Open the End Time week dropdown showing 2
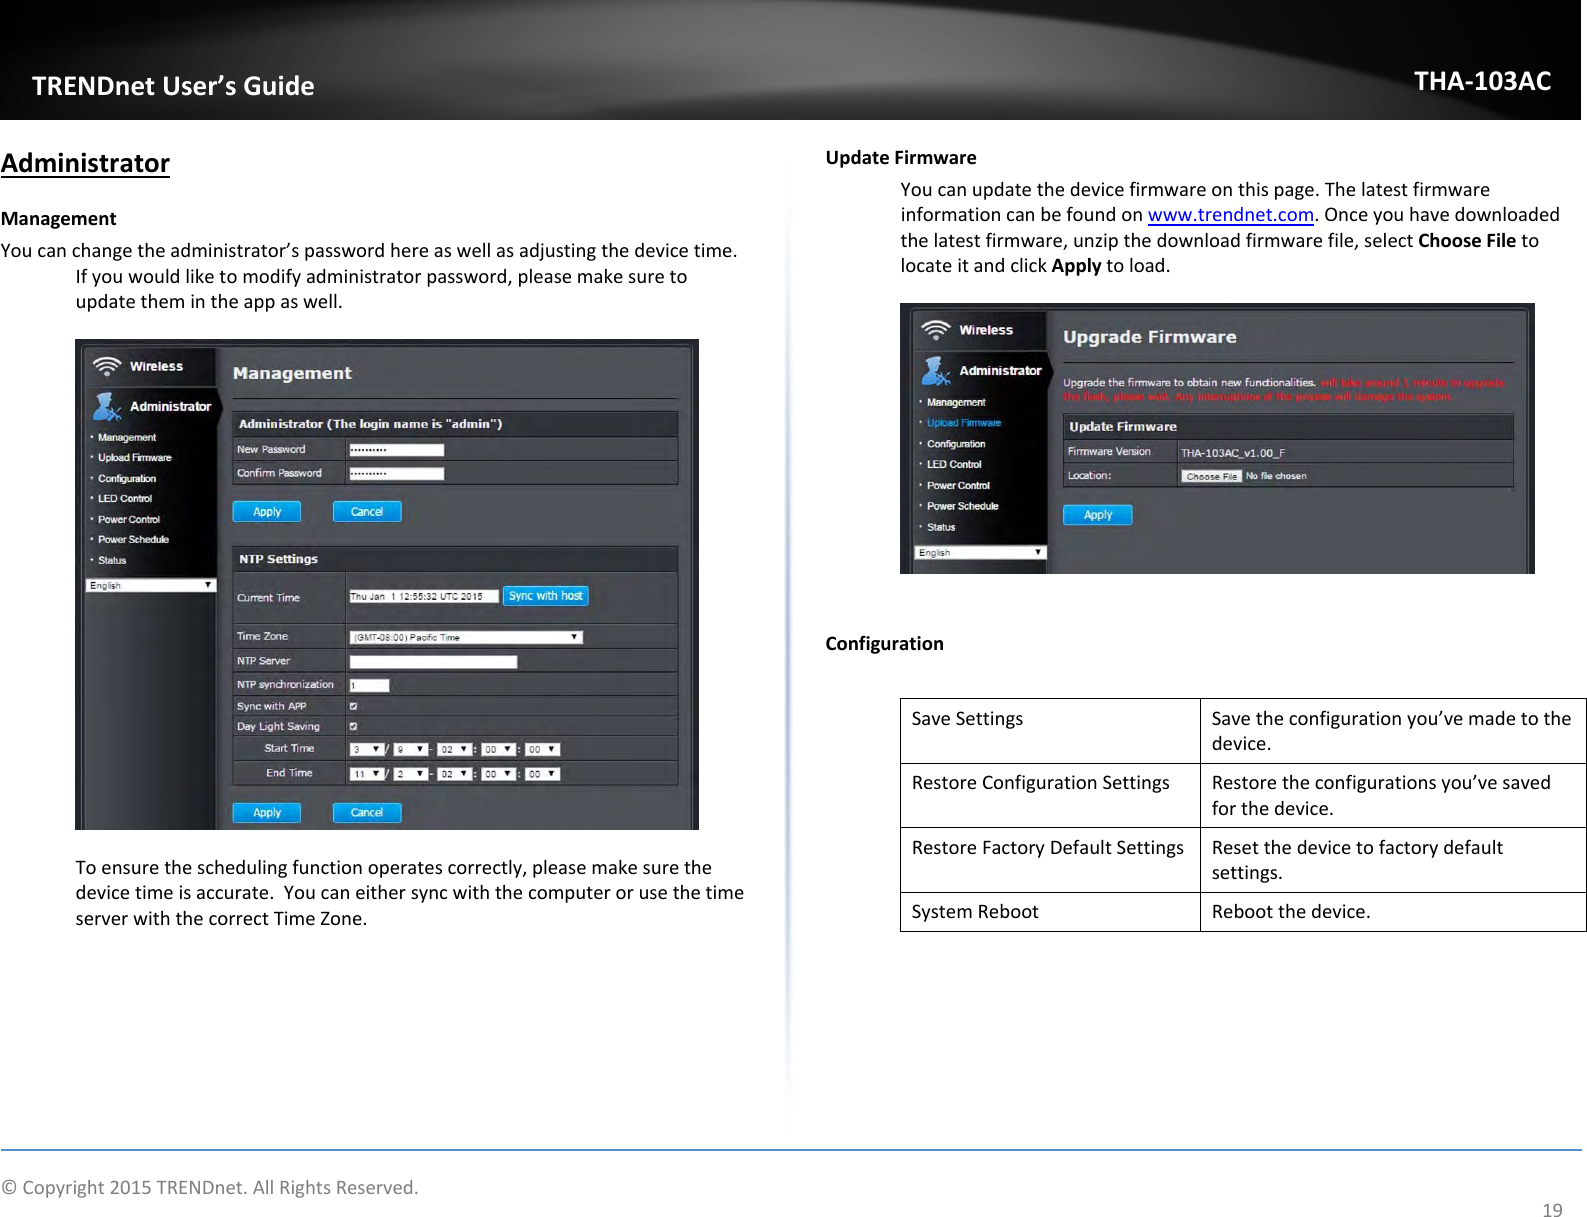Screen dimensions: 1587x1217 click(410, 774)
